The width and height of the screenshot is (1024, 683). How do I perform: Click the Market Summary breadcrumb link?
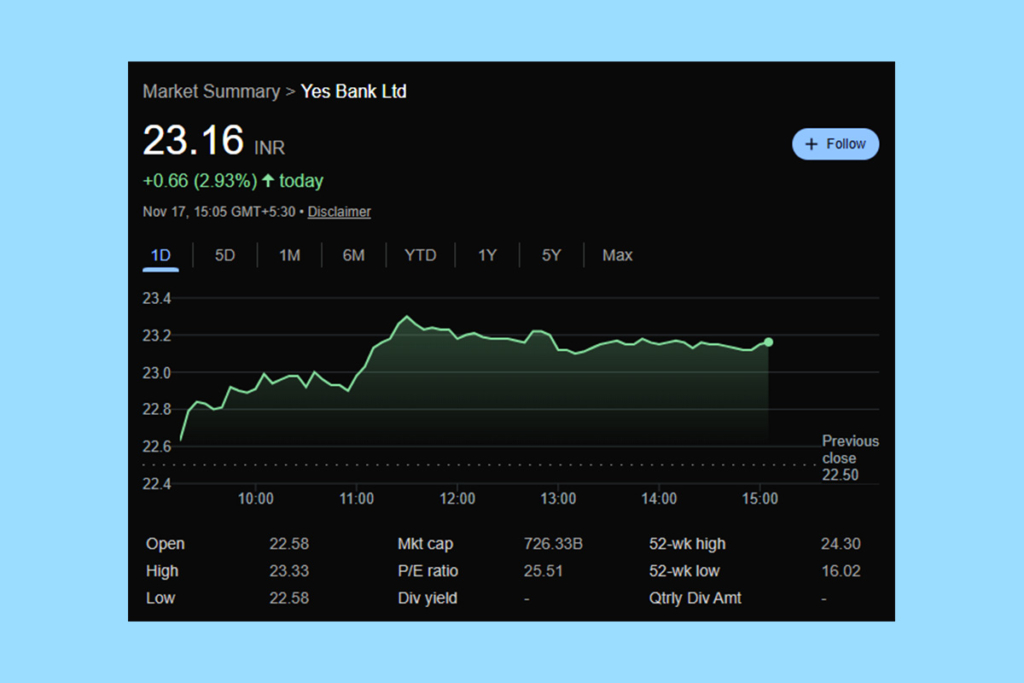[x=211, y=91]
